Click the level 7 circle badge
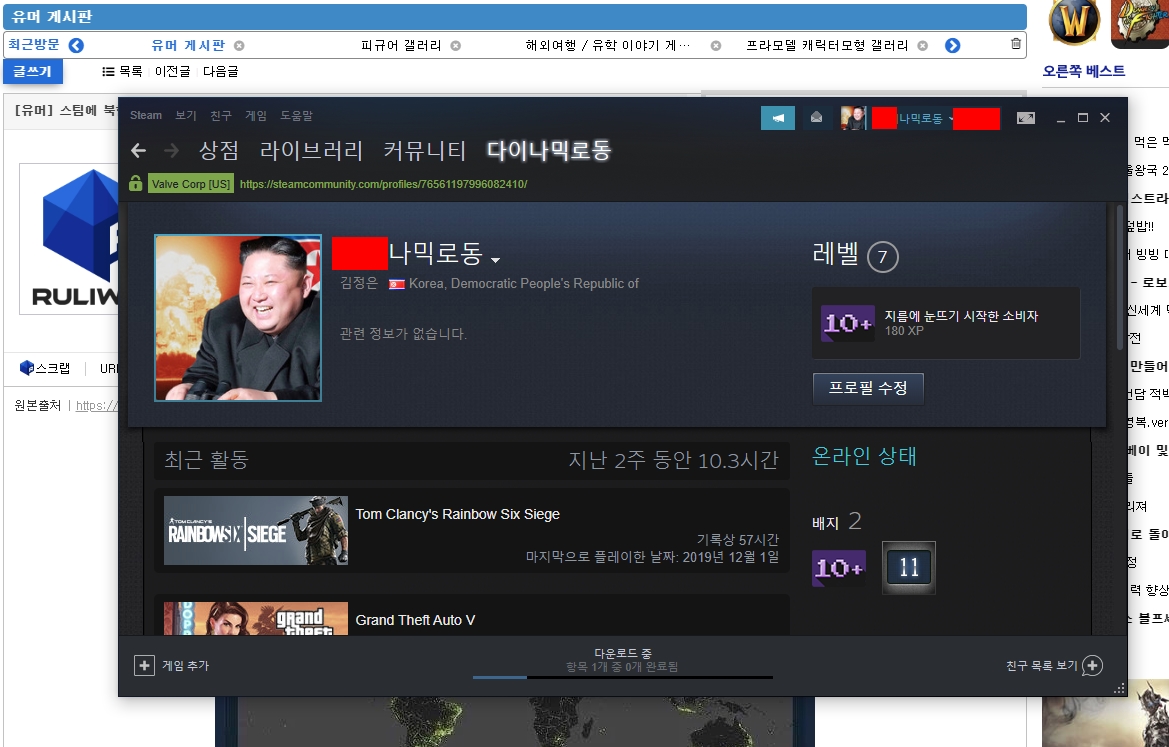Viewport: 1169px width, 747px height. [883, 257]
